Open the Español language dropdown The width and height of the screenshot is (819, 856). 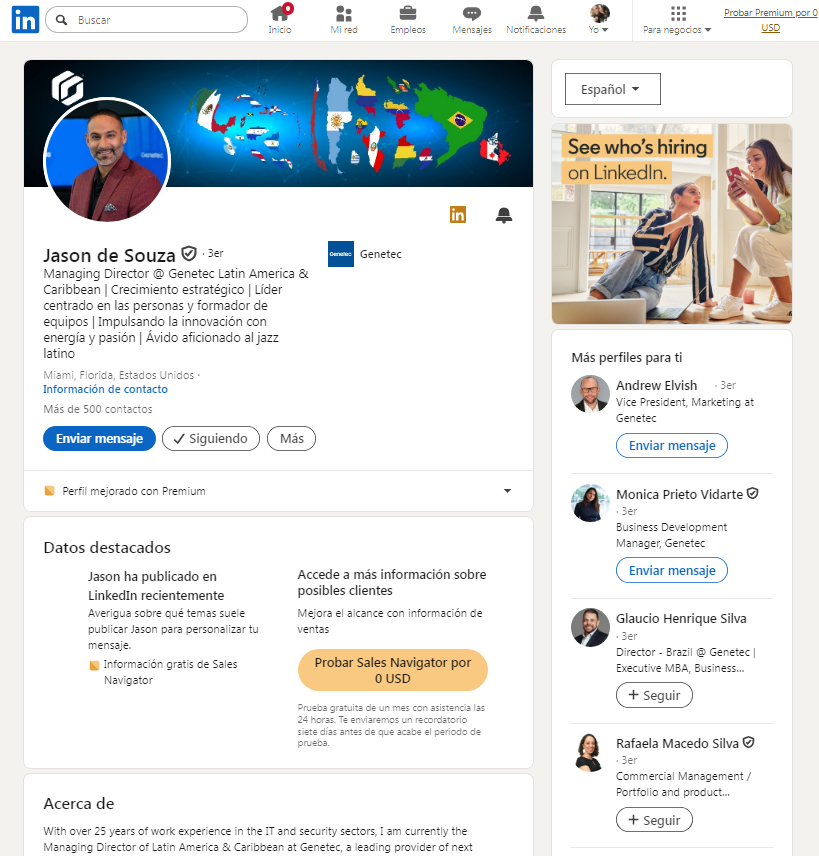coord(613,89)
